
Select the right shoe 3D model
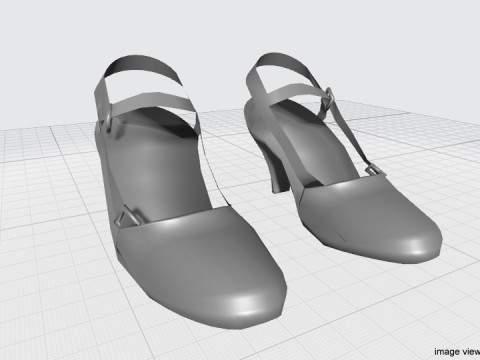tap(343, 158)
